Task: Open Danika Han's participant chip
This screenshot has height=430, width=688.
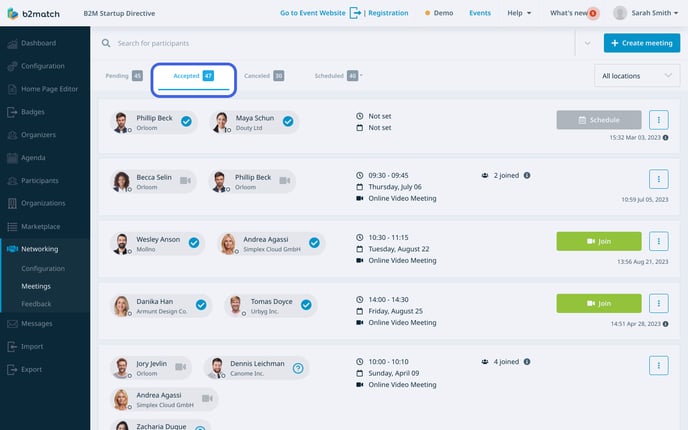Action: coord(161,306)
